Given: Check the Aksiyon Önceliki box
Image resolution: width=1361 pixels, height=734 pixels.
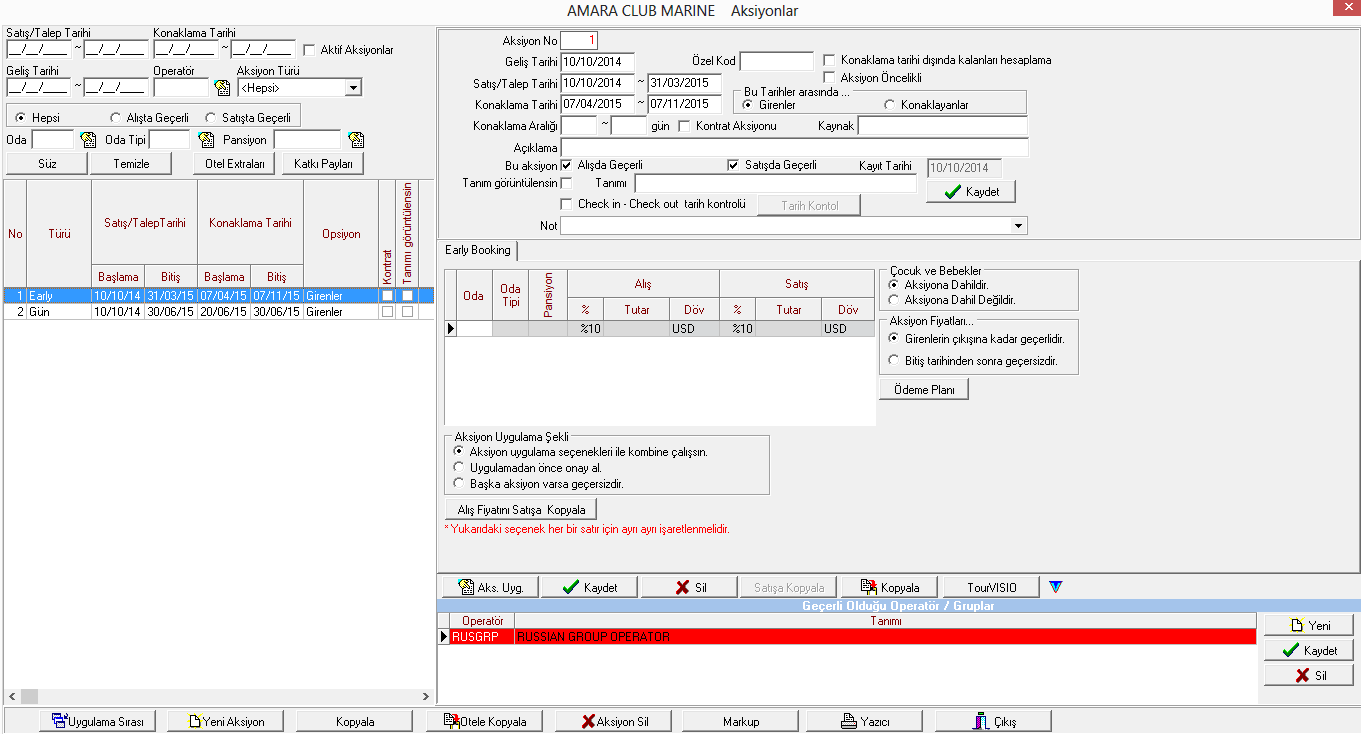Looking at the screenshot, I should (829, 77).
